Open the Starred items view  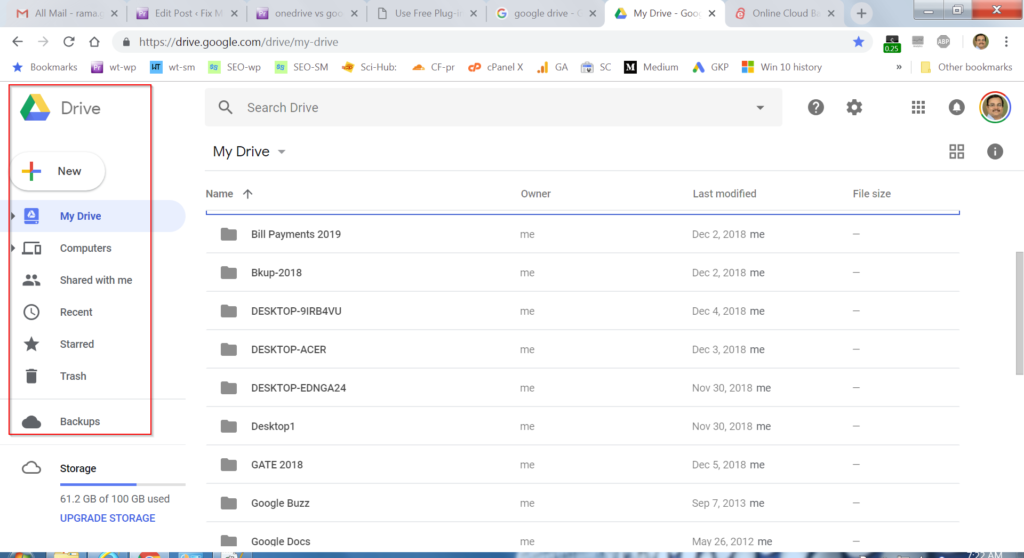point(76,344)
